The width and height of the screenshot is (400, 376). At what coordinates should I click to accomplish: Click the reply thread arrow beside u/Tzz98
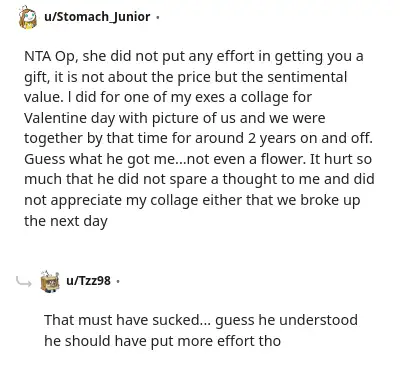tap(24, 282)
